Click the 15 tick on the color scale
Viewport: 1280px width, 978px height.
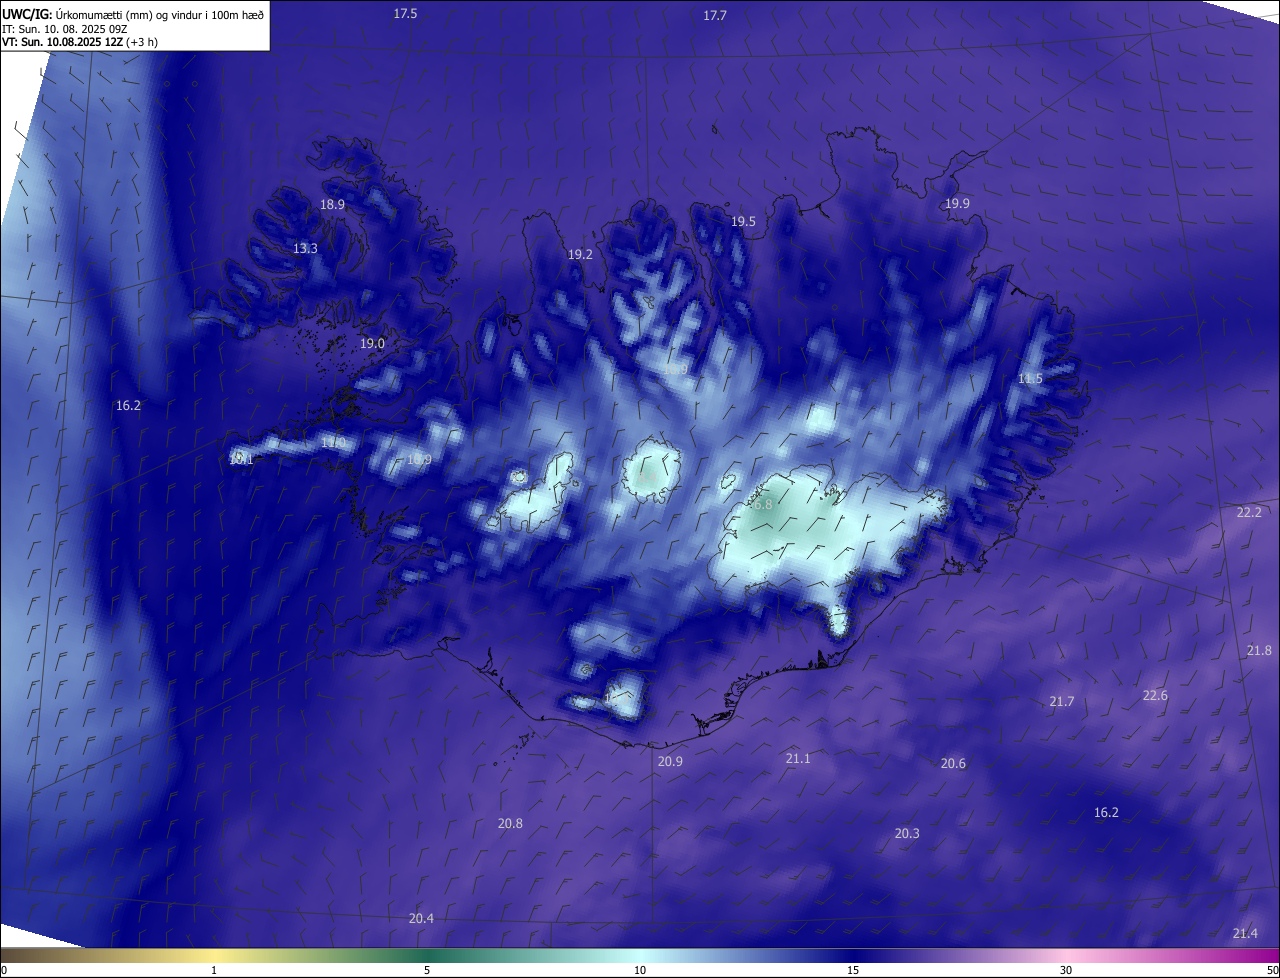tap(853, 971)
